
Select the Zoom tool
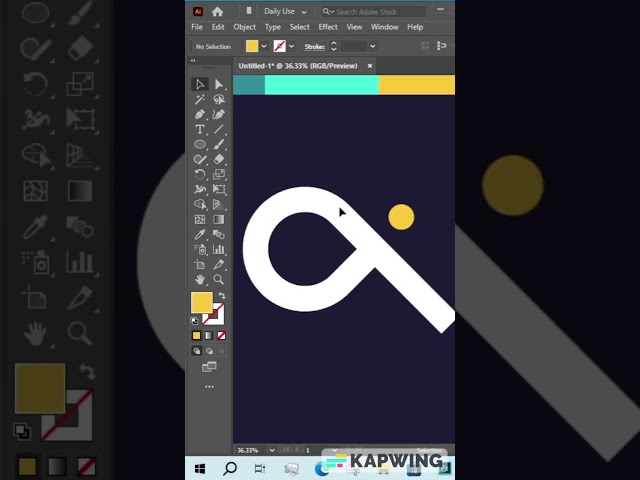click(219, 280)
